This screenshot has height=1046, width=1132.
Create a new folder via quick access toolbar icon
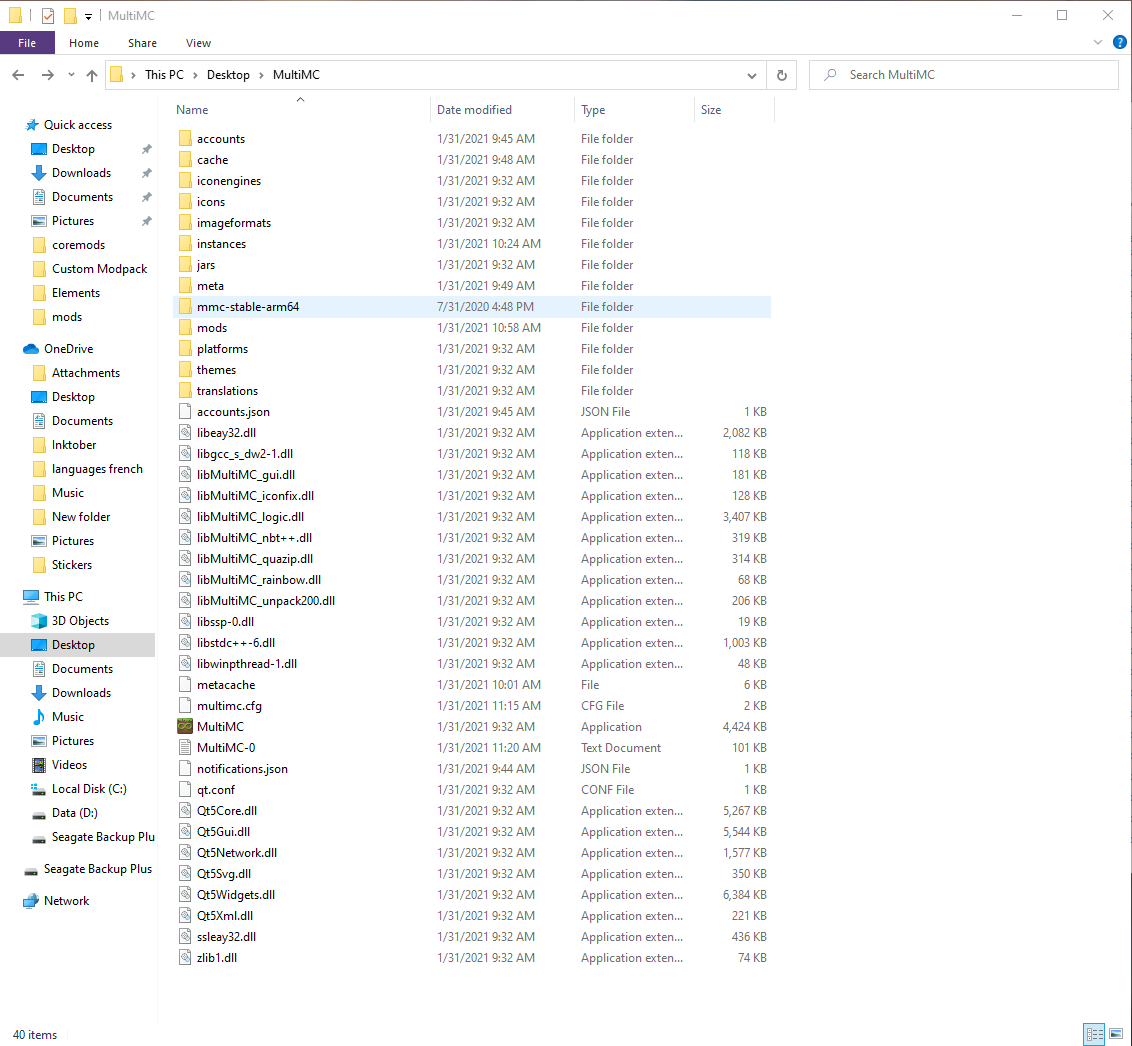tap(69, 15)
